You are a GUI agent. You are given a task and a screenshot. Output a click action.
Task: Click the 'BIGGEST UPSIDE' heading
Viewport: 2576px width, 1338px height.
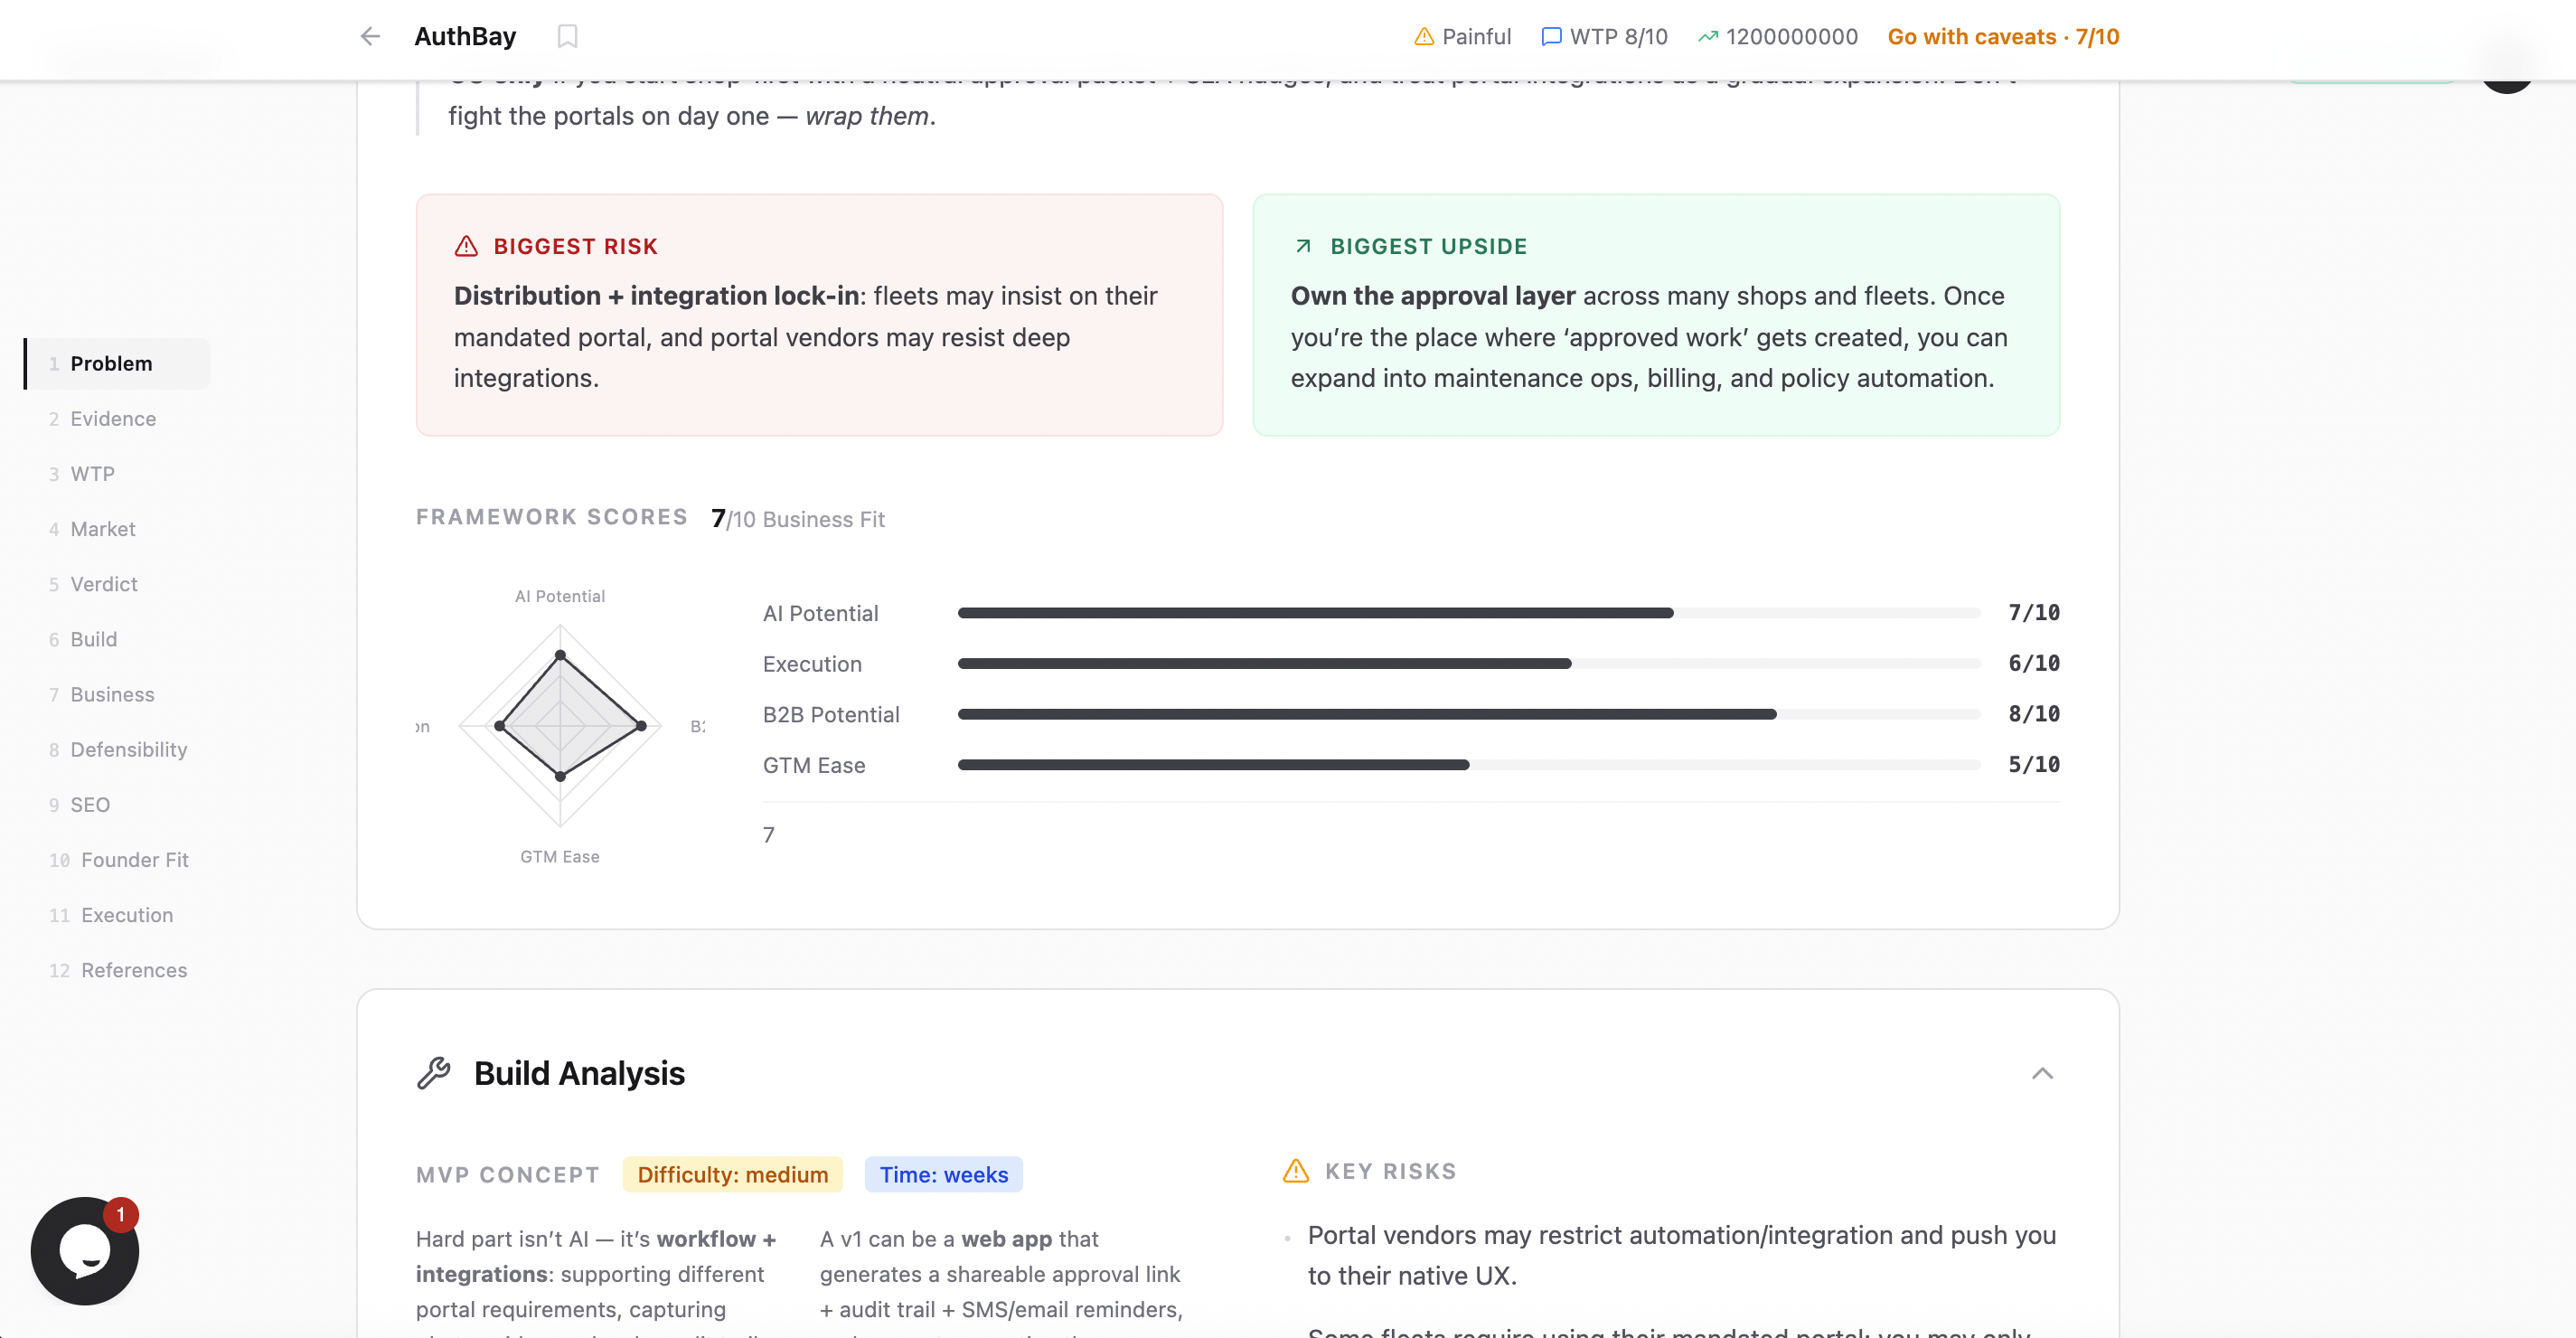tap(1429, 246)
